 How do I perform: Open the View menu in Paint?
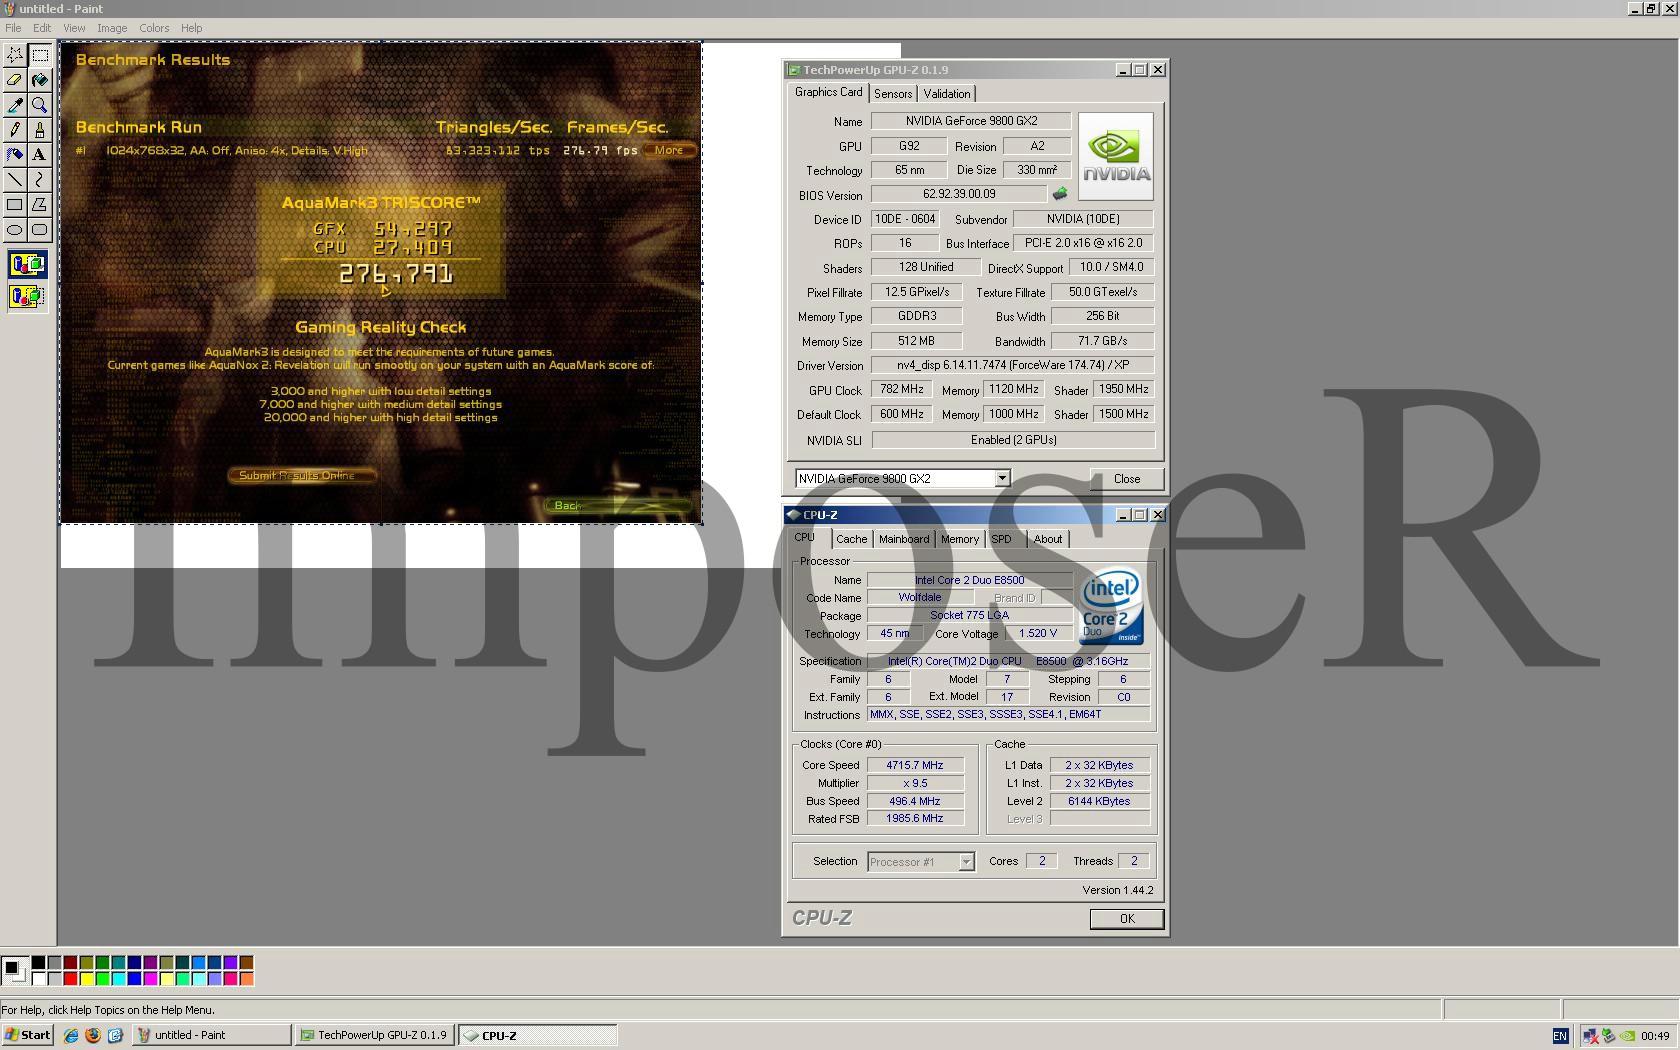pos(74,28)
